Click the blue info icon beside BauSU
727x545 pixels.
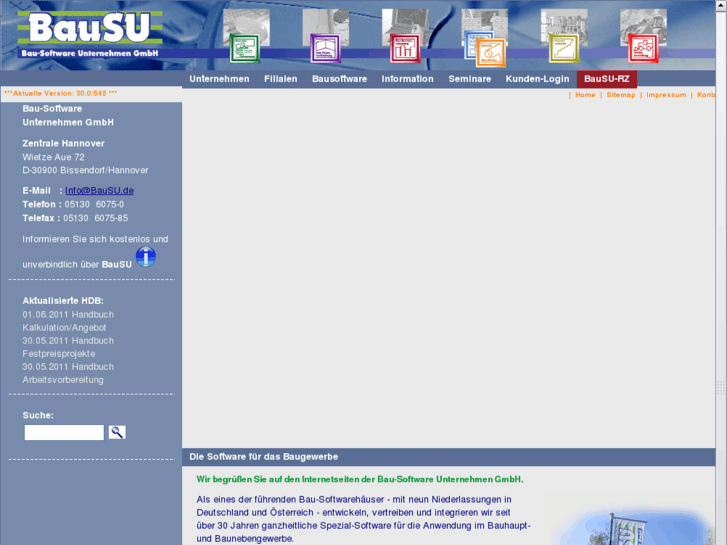[x=146, y=257]
